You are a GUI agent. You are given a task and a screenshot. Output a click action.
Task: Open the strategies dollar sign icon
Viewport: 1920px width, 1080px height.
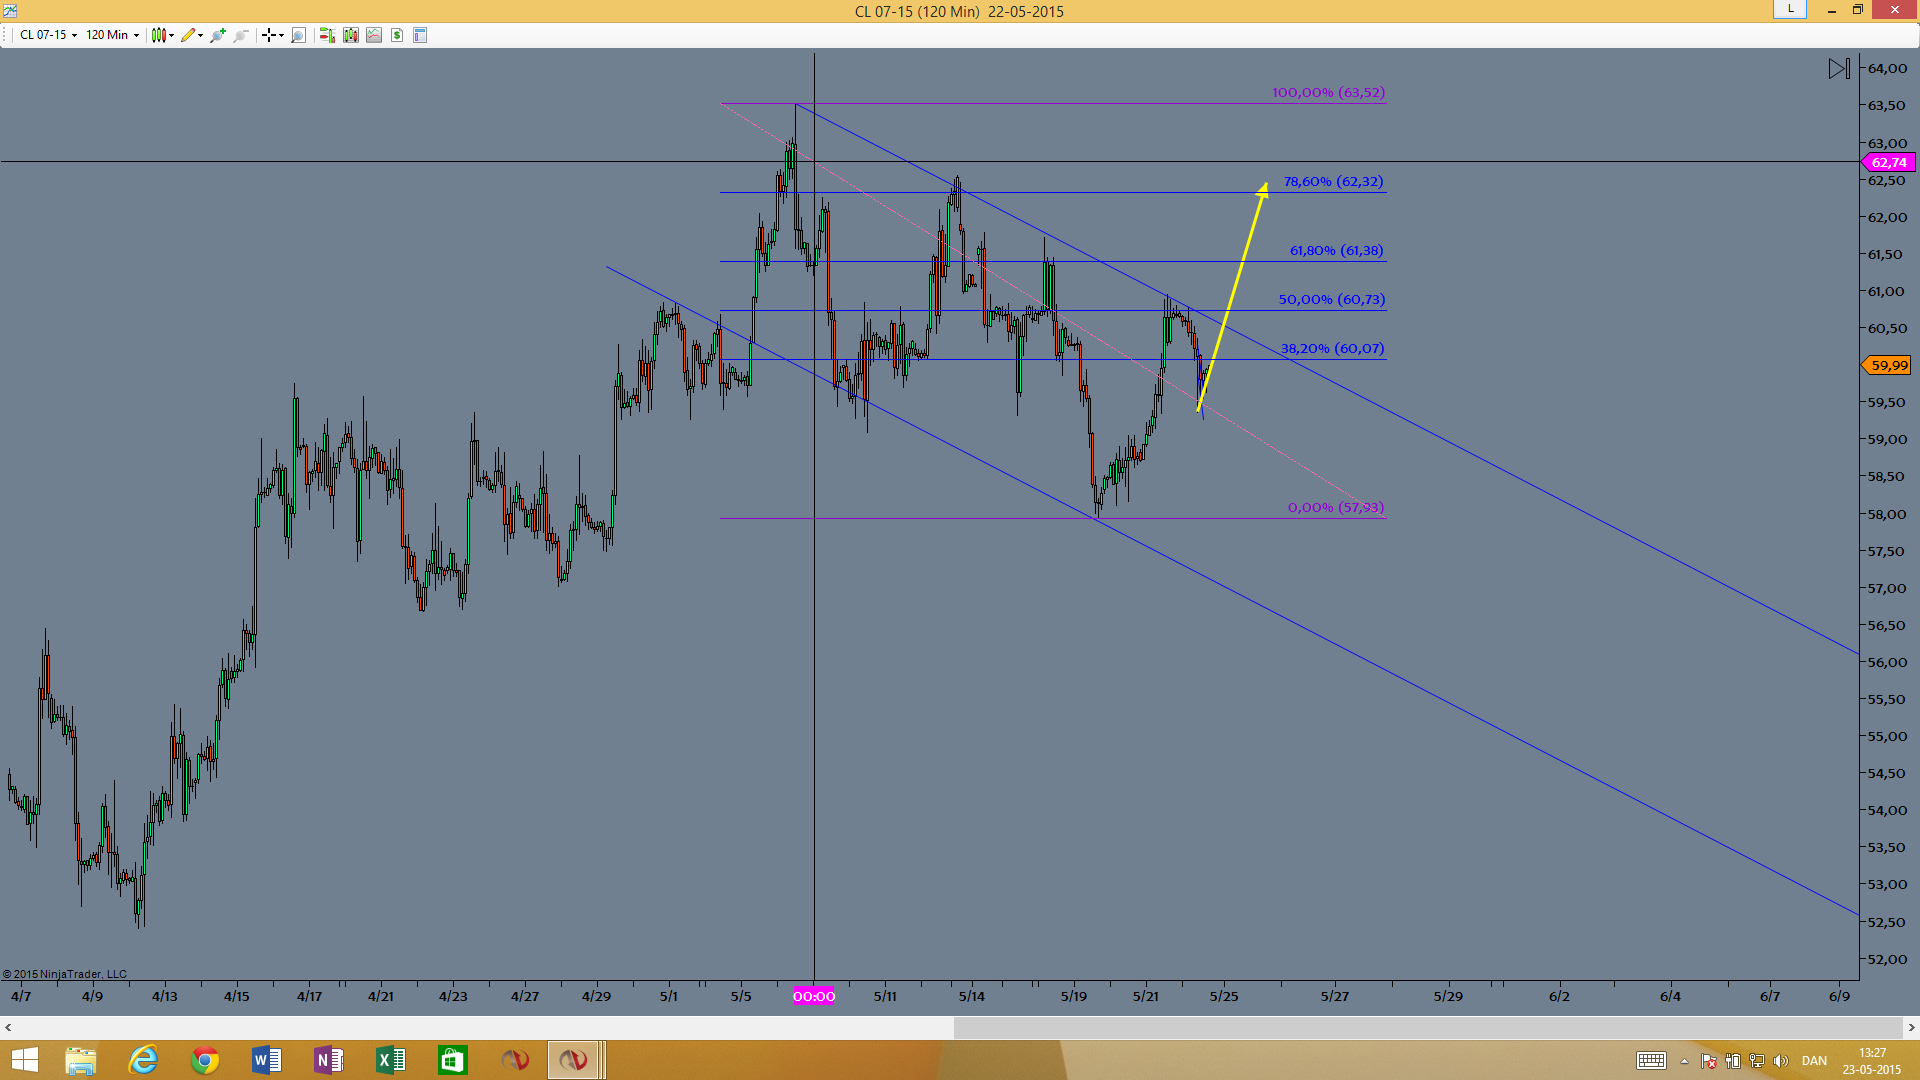[397, 35]
